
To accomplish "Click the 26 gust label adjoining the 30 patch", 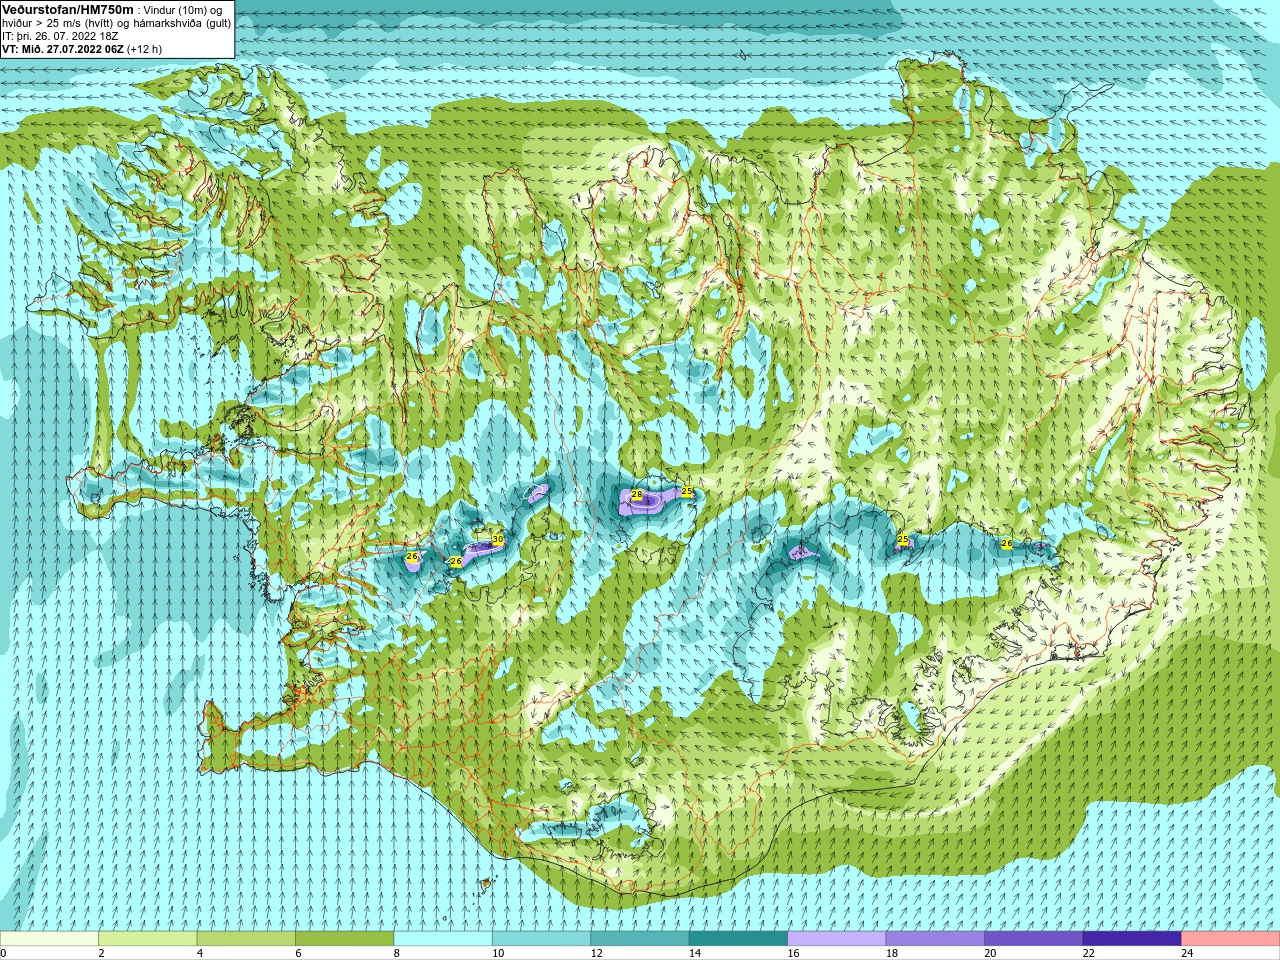I will tap(456, 562).
